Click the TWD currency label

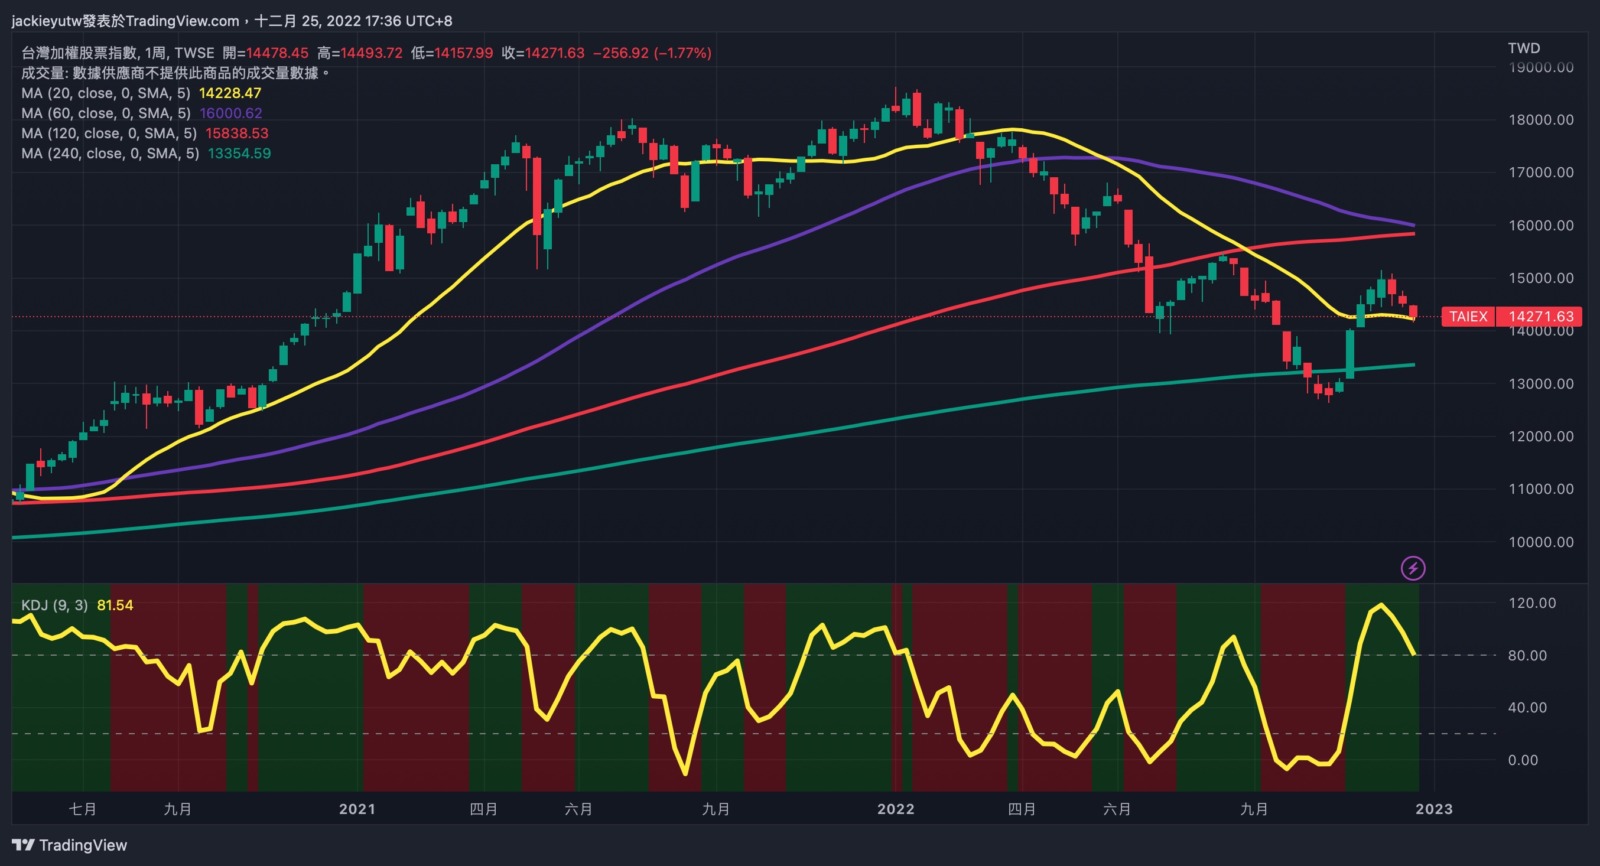1524,48
